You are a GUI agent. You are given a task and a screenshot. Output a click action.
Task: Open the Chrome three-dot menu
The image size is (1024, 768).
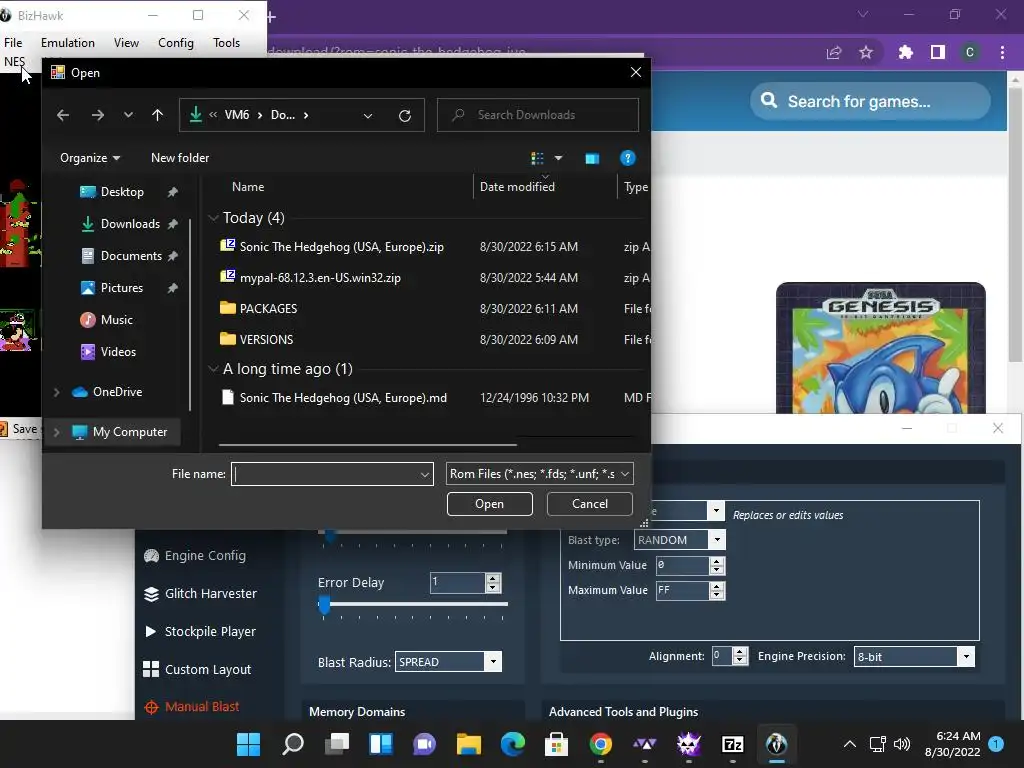(x=1002, y=52)
